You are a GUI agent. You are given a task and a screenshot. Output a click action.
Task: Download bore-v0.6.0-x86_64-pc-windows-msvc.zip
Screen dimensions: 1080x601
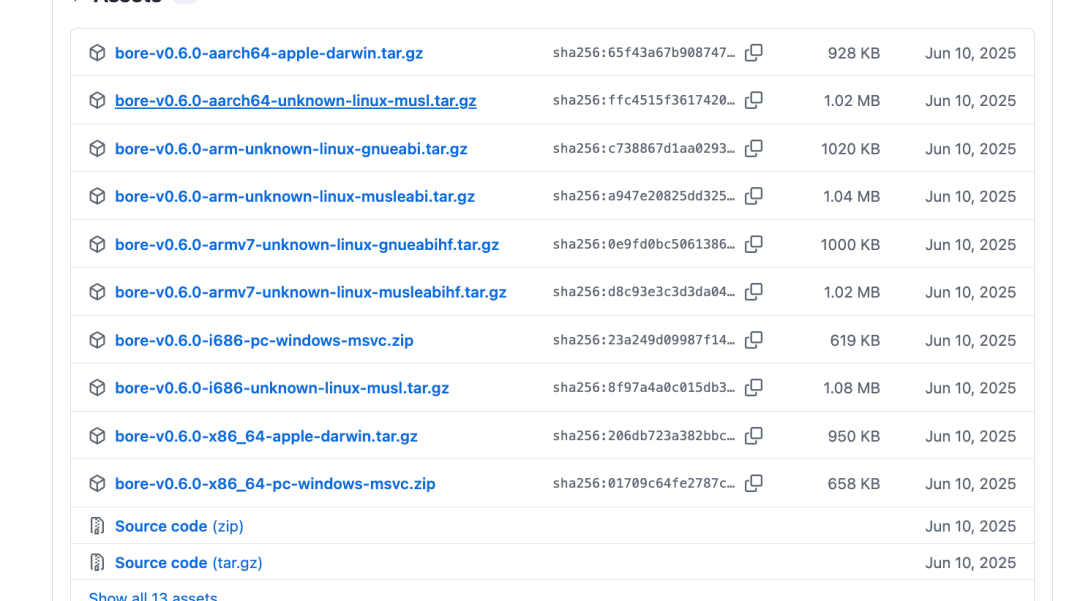click(x=275, y=484)
